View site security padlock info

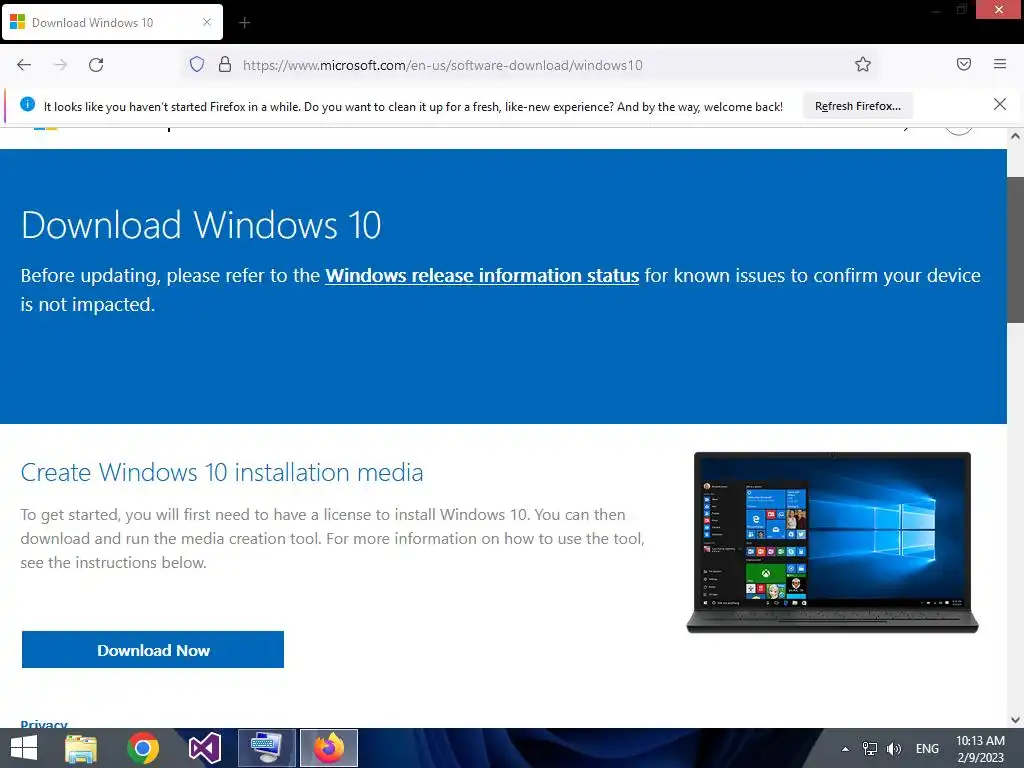pyautogui.click(x=225, y=64)
